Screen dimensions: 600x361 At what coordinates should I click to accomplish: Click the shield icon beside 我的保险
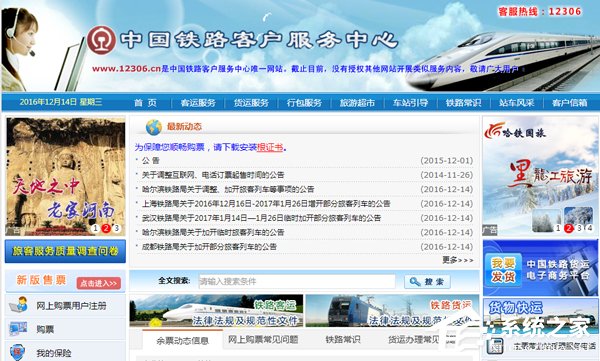tap(18, 352)
